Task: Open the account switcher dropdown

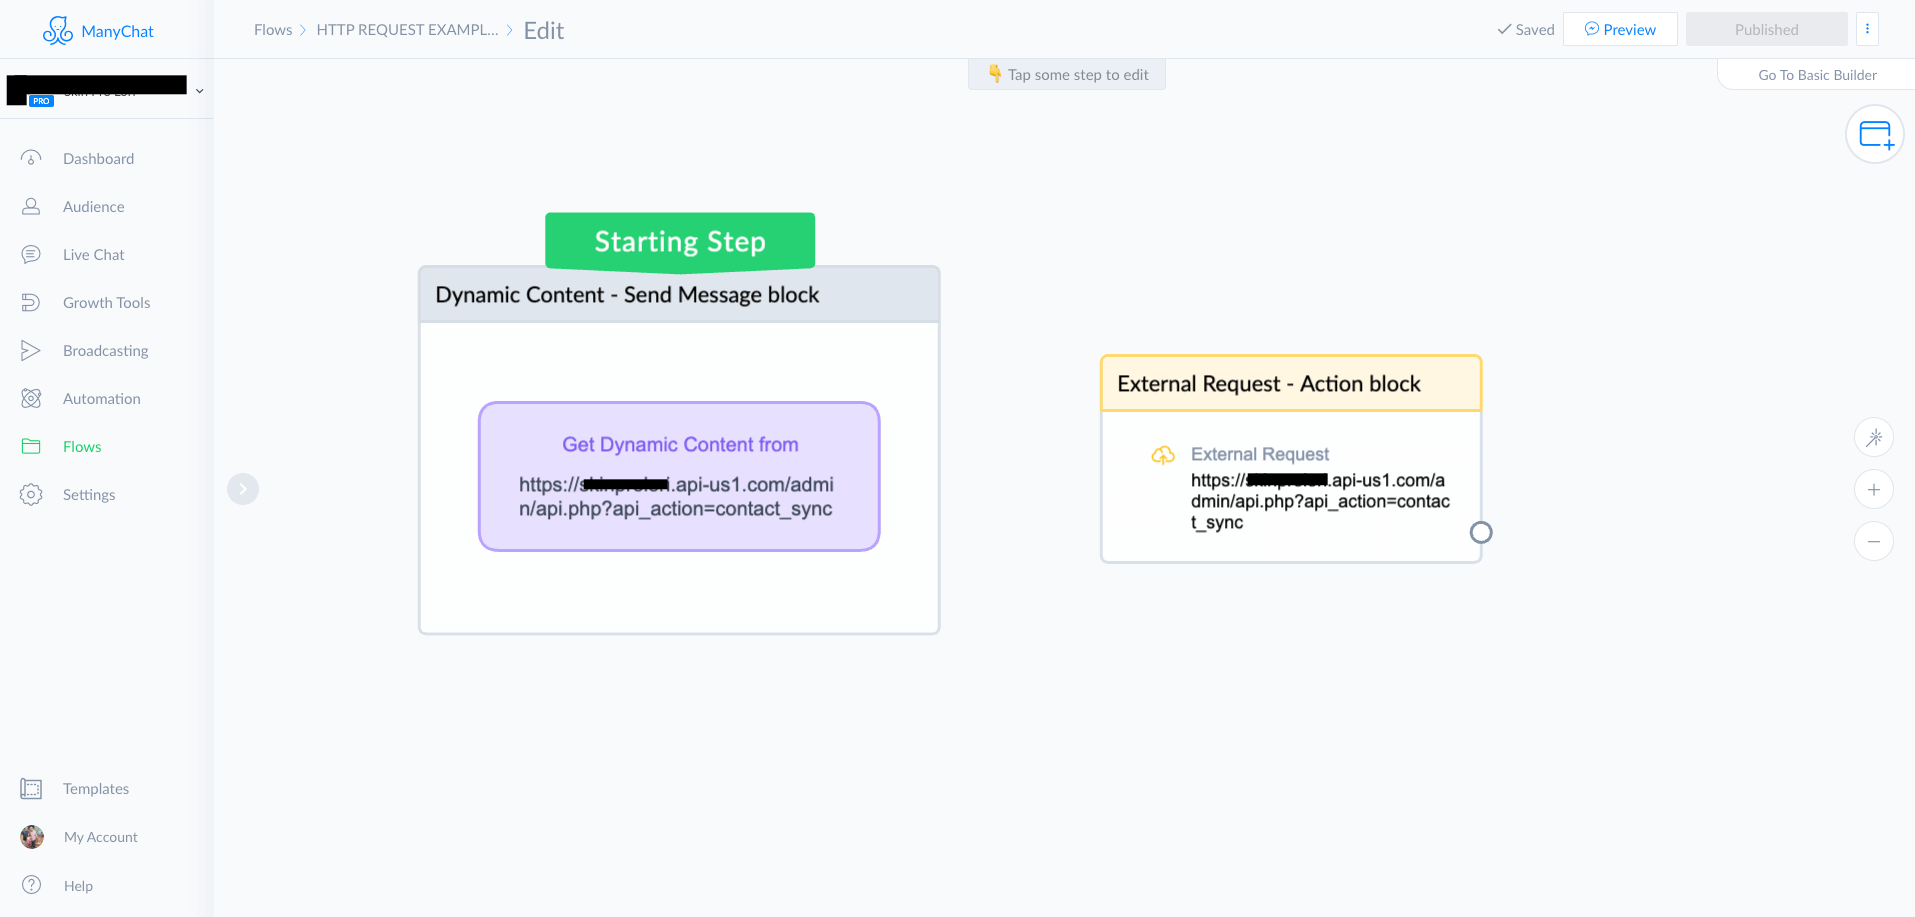Action: [199, 90]
